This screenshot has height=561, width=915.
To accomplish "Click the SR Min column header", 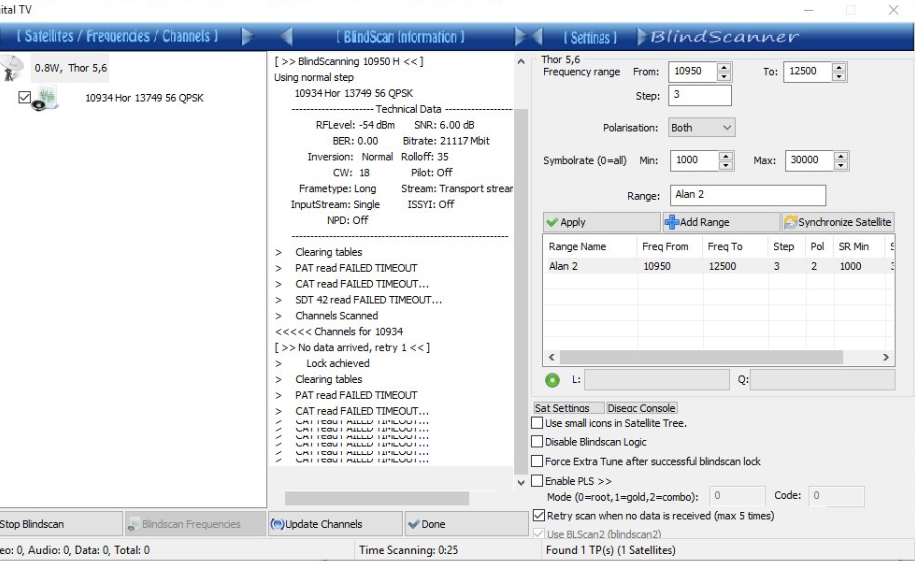I will coord(858,246).
